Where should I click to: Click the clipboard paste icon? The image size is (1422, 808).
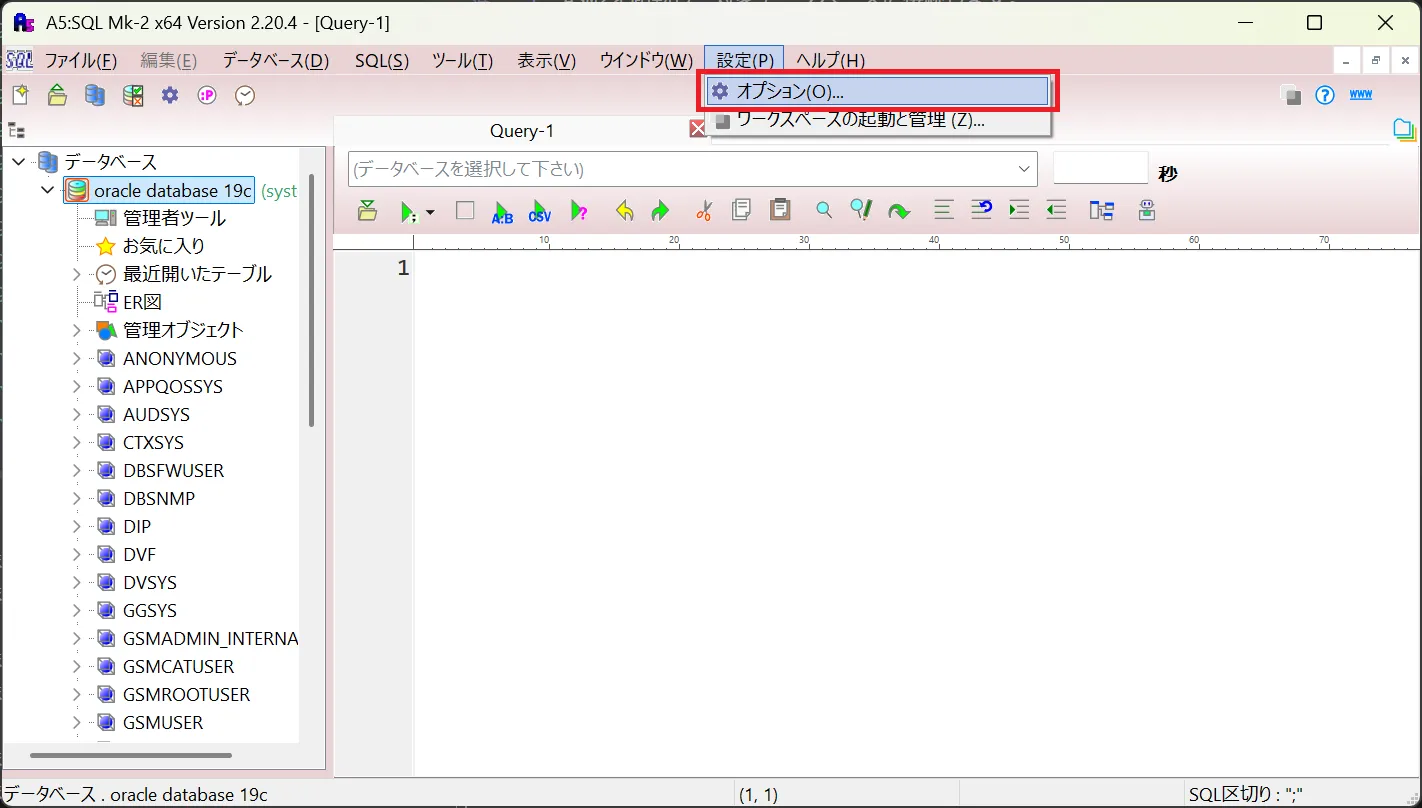(x=780, y=211)
